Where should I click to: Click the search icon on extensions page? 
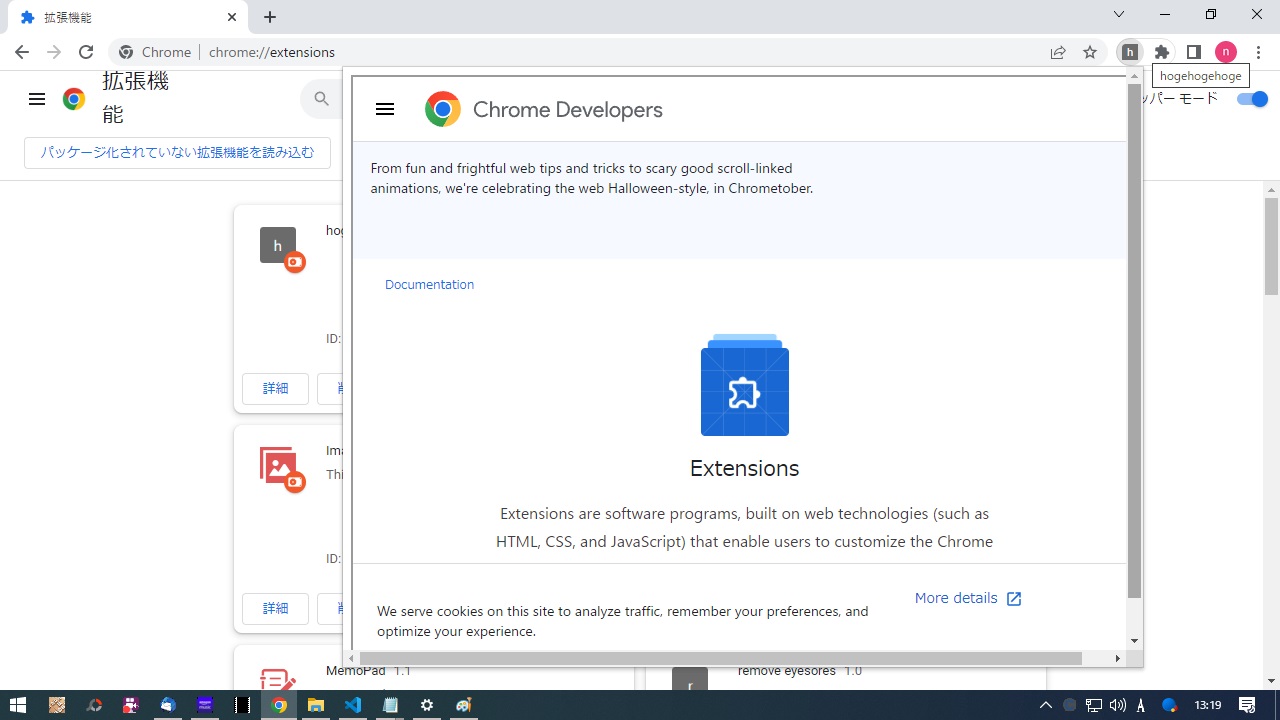point(322,99)
